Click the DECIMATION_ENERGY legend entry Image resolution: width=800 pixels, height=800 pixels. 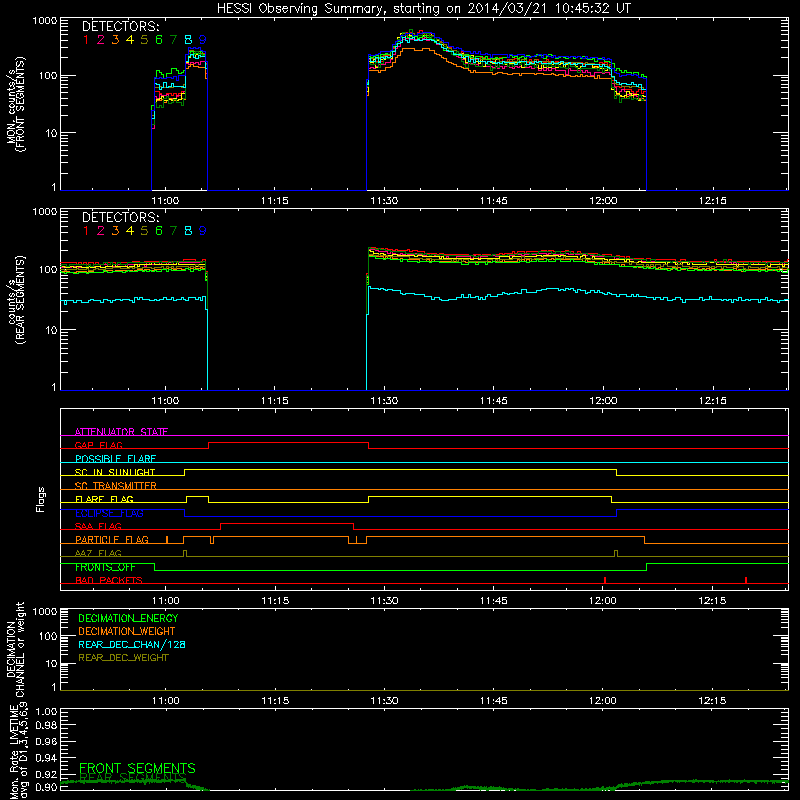coord(128,618)
